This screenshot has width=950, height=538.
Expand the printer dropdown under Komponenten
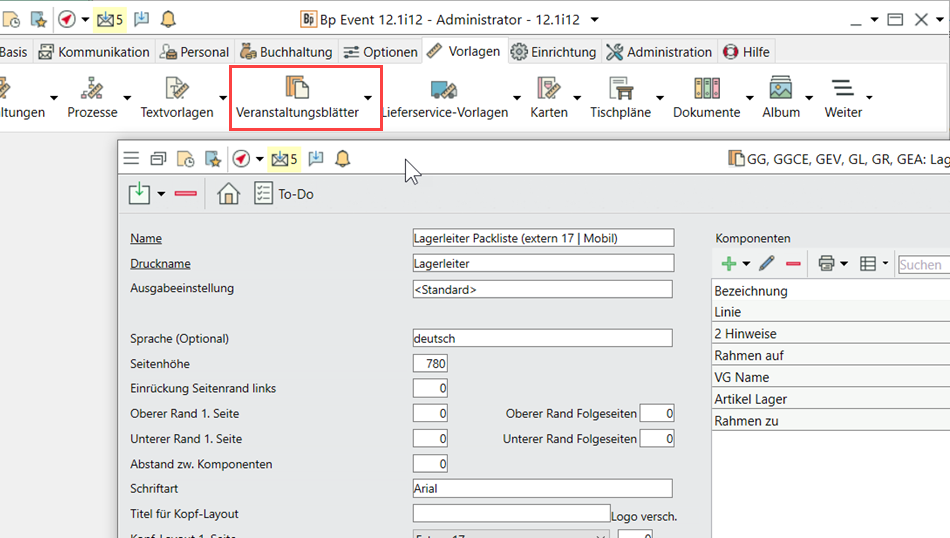pyautogui.click(x=844, y=264)
